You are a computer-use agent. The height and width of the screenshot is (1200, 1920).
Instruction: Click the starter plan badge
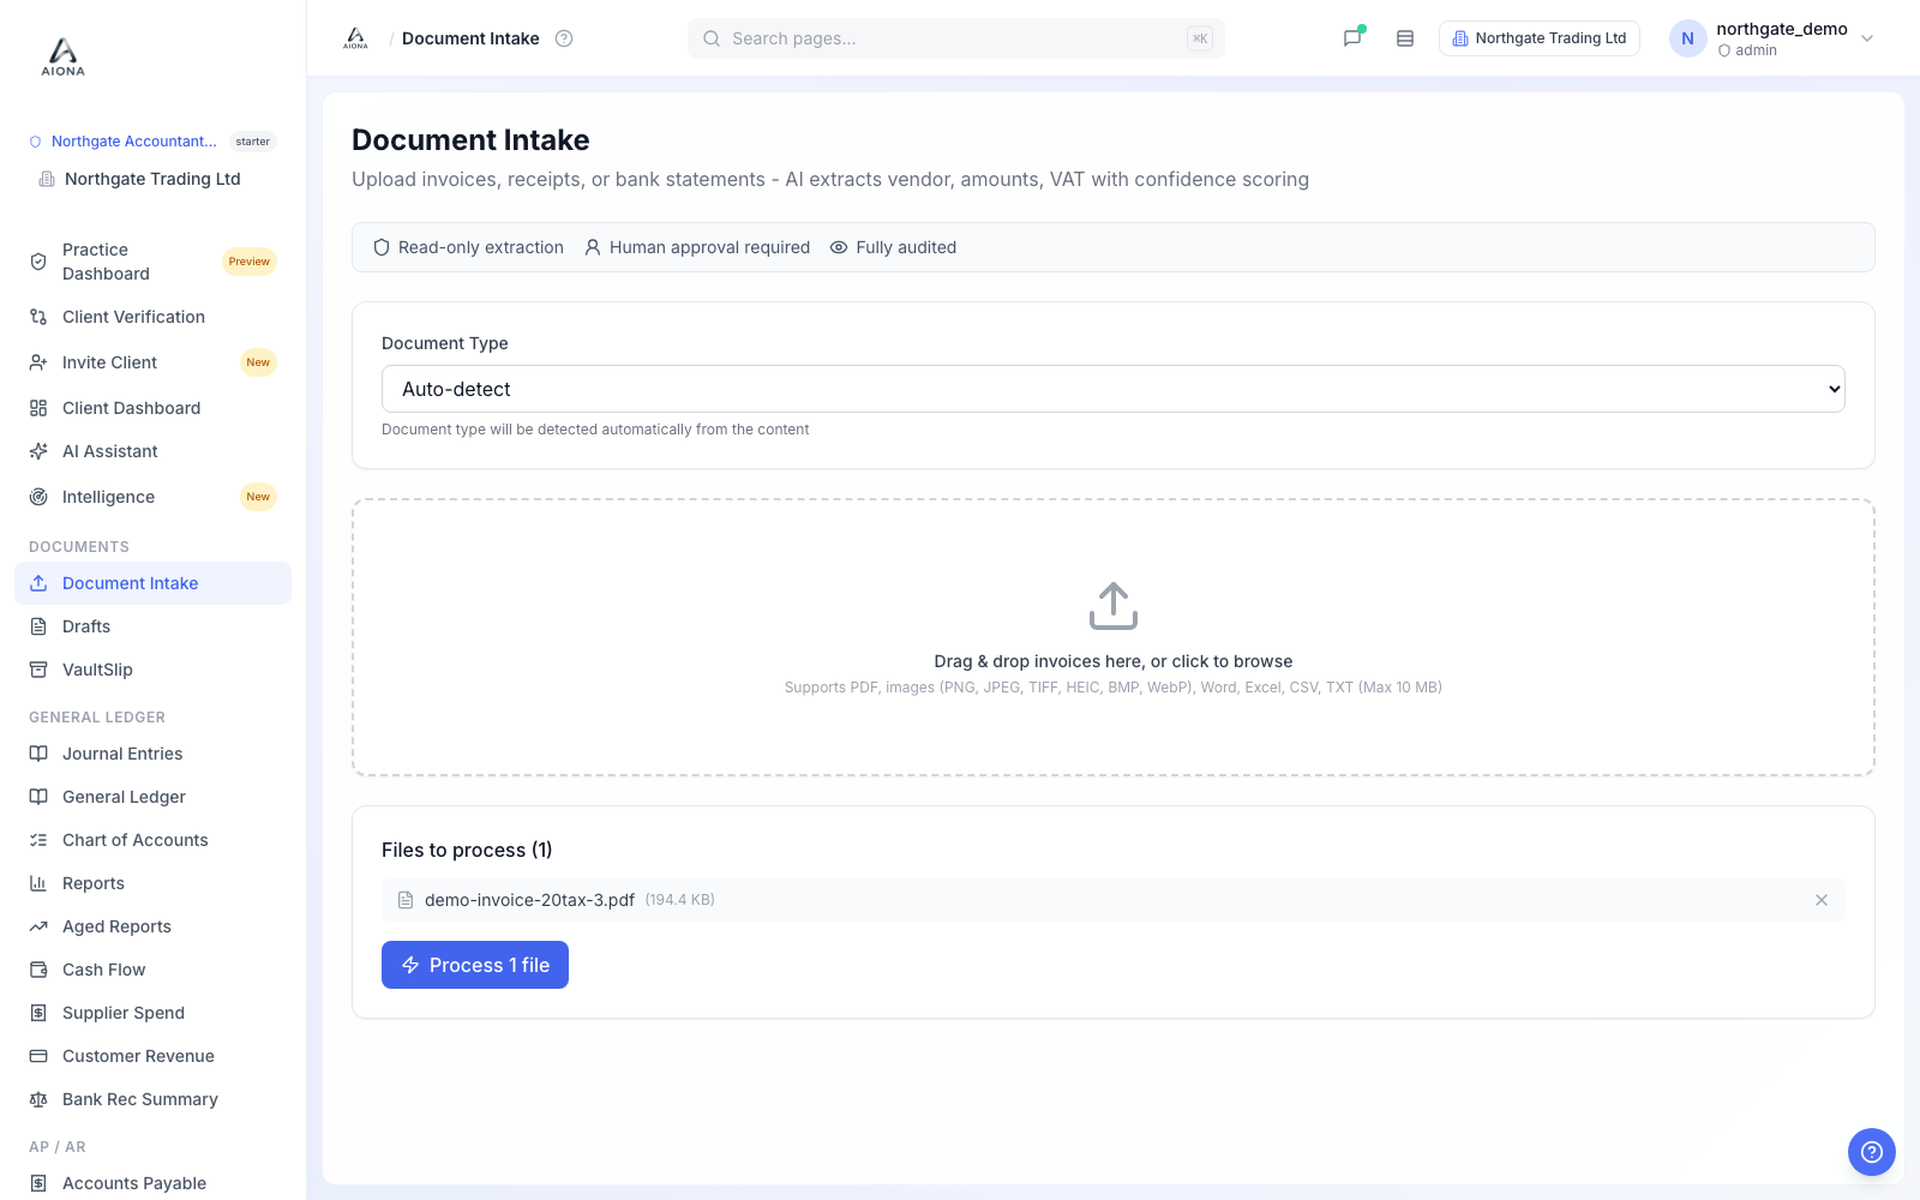point(253,141)
